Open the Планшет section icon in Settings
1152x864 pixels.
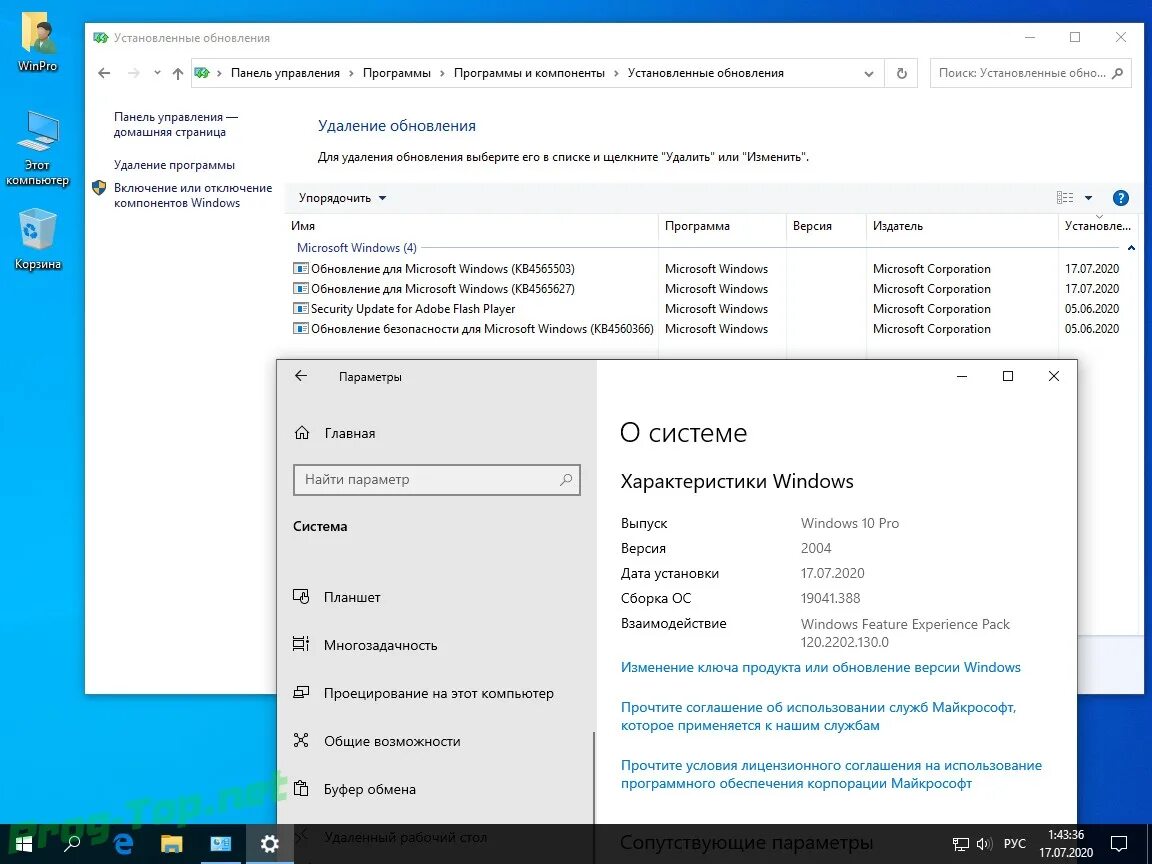pyautogui.click(x=302, y=596)
